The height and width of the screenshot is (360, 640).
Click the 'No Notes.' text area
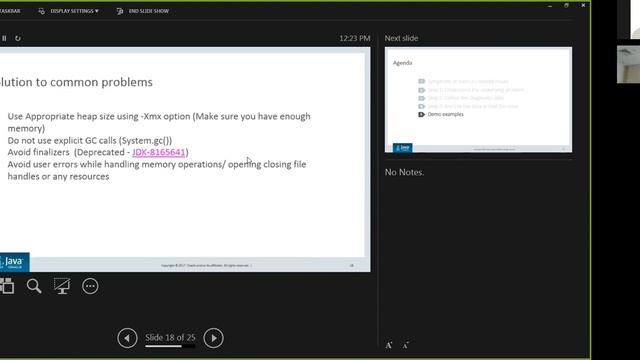click(404, 172)
